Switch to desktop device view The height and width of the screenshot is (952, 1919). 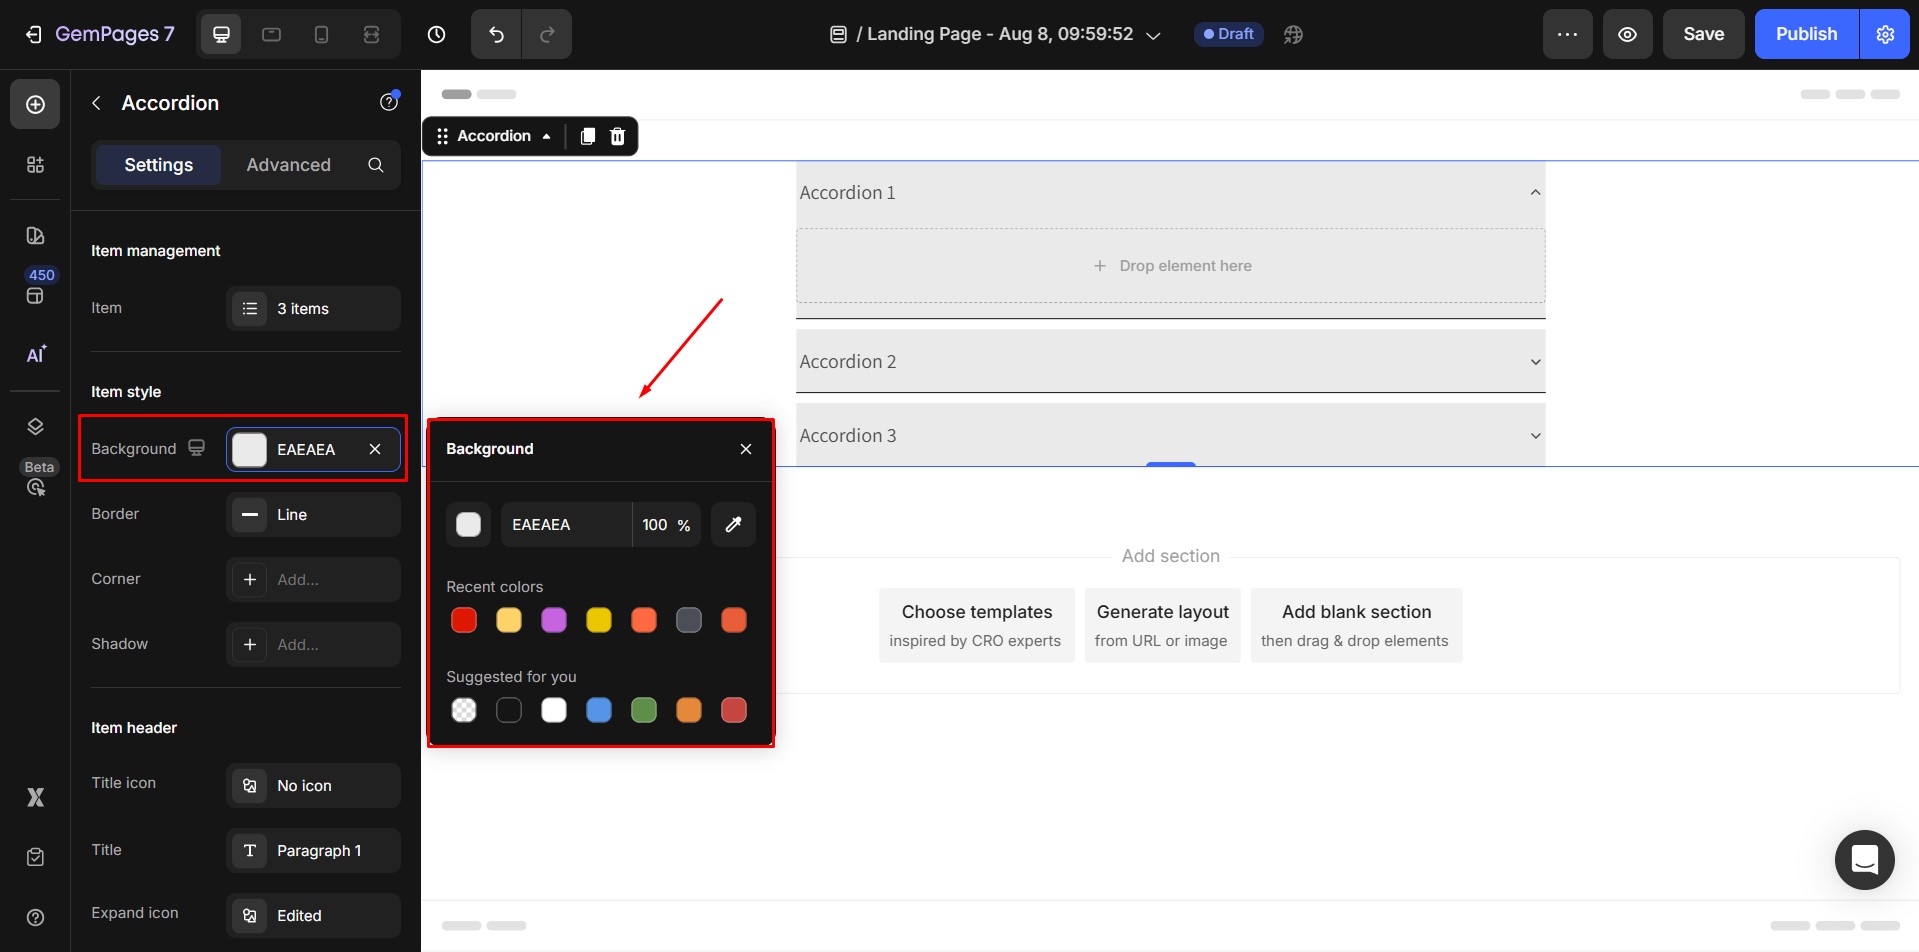[x=221, y=34]
